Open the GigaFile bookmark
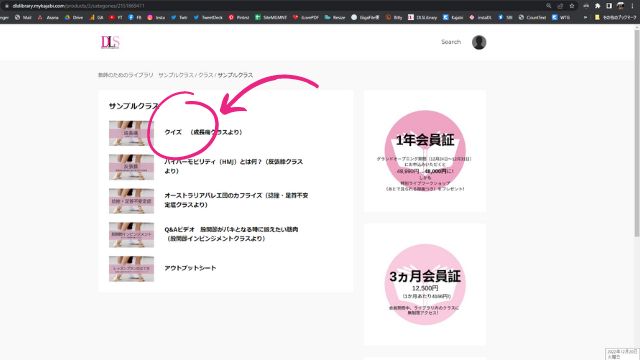 pos(365,18)
